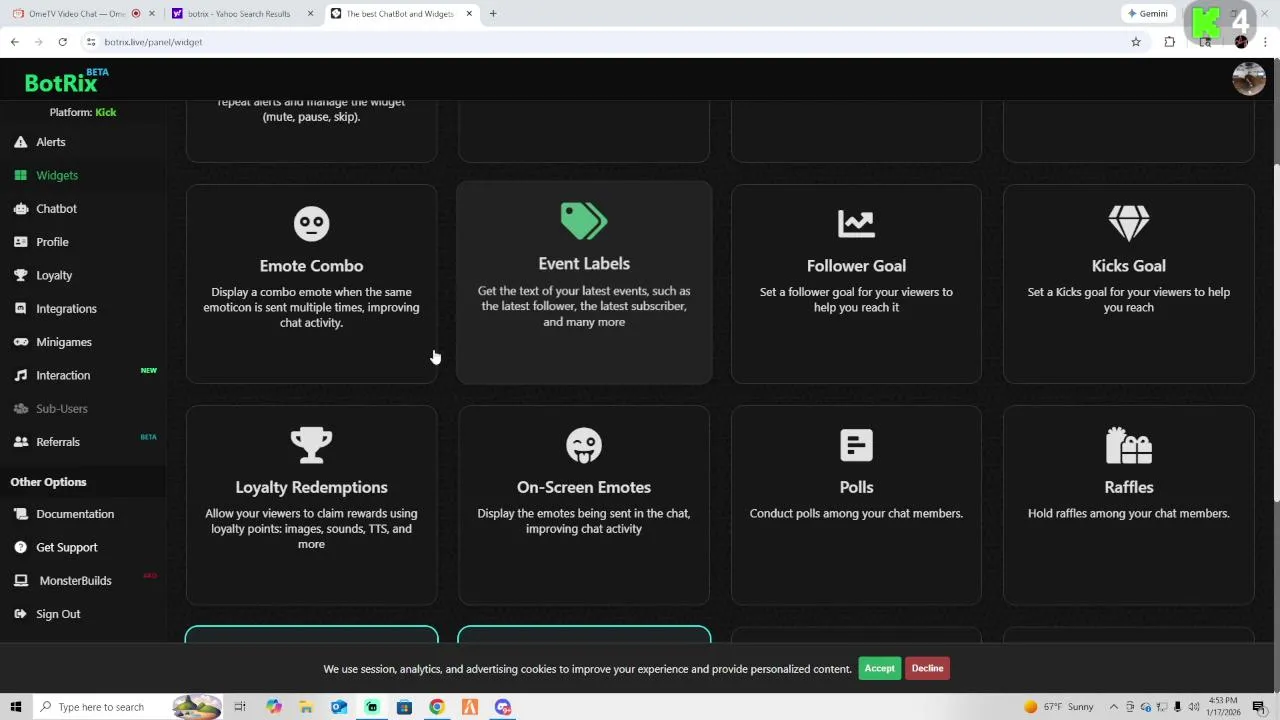Open user avatar menu at top right
Screen dimensions: 1280x720
pyautogui.click(x=1249, y=79)
